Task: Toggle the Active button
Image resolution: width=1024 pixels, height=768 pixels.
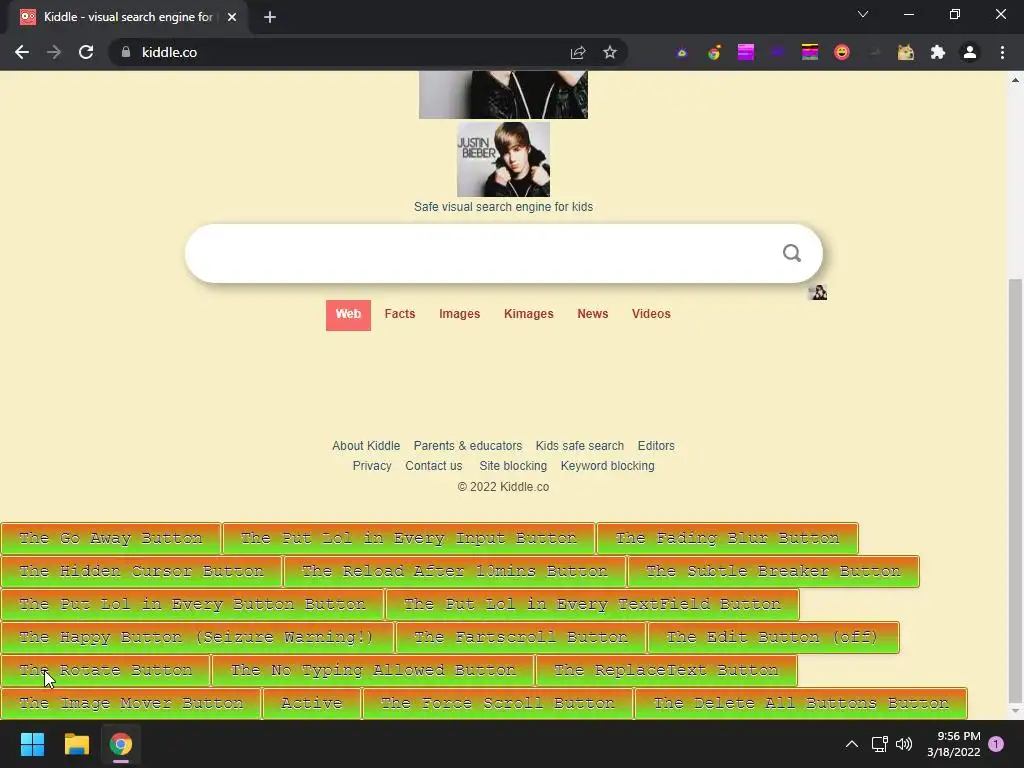Action: pos(312,704)
